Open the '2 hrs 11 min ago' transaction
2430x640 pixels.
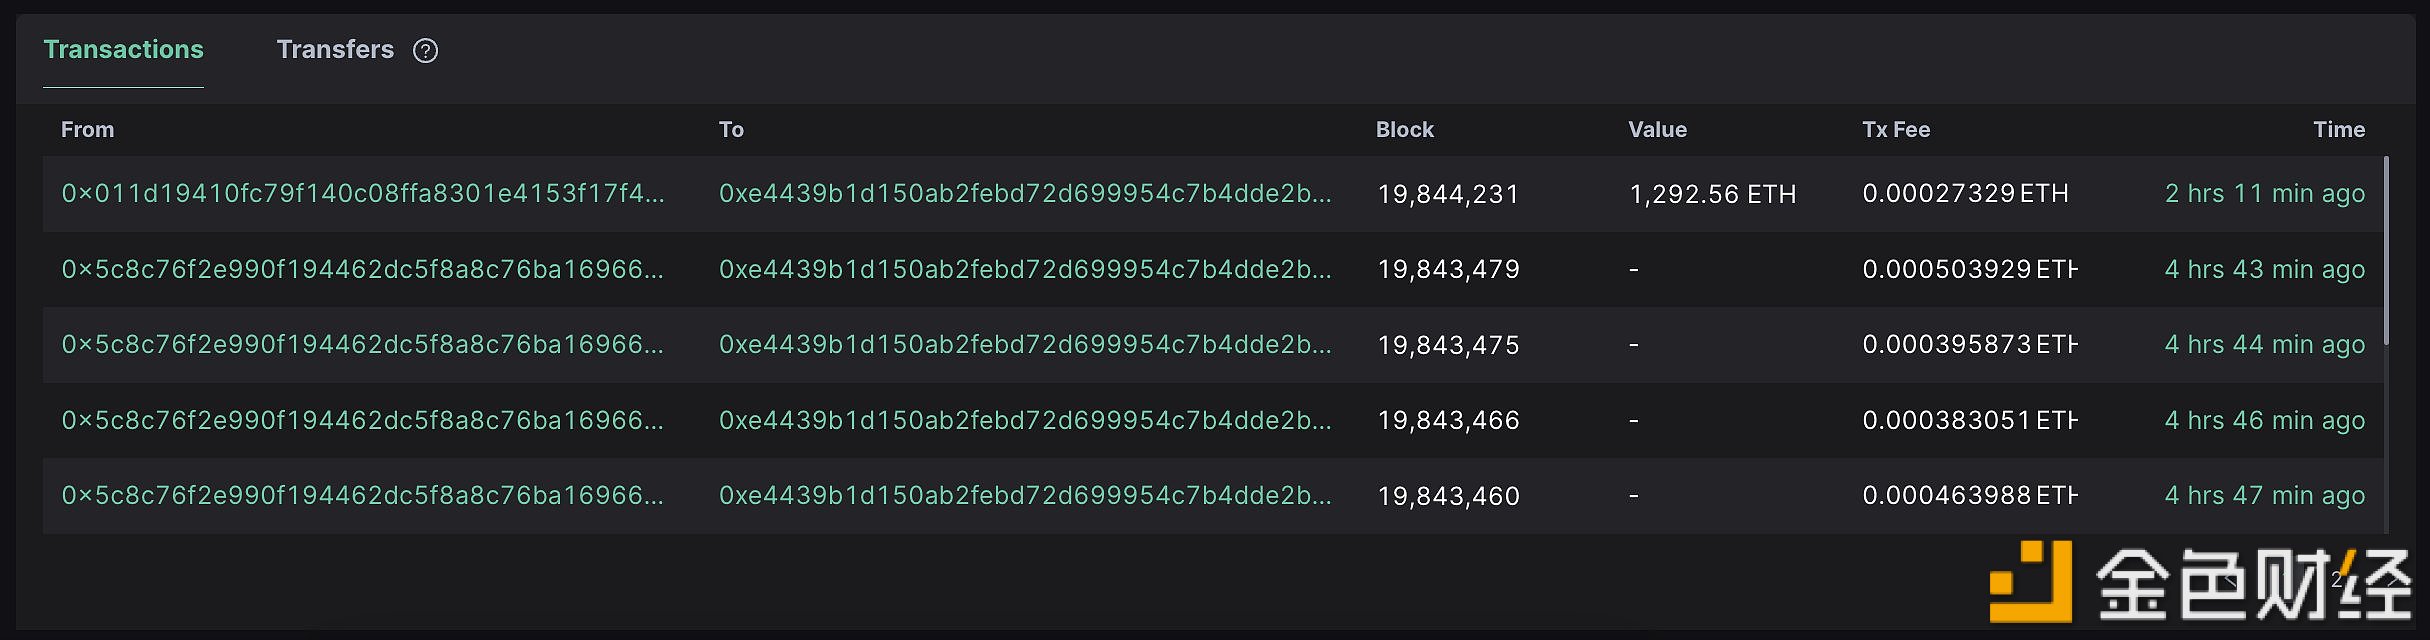2265,193
